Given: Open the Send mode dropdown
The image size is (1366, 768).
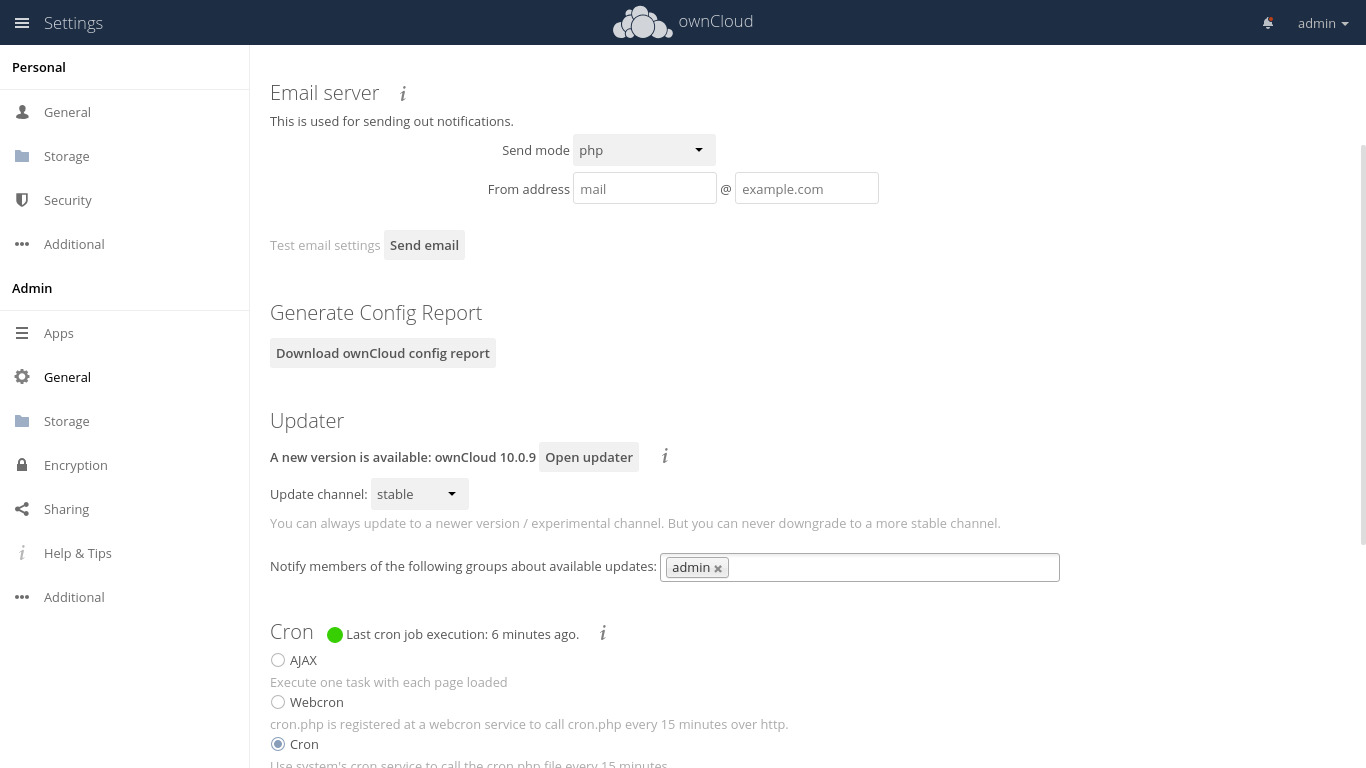Looking at the screenshot, I should coord(644,150).
